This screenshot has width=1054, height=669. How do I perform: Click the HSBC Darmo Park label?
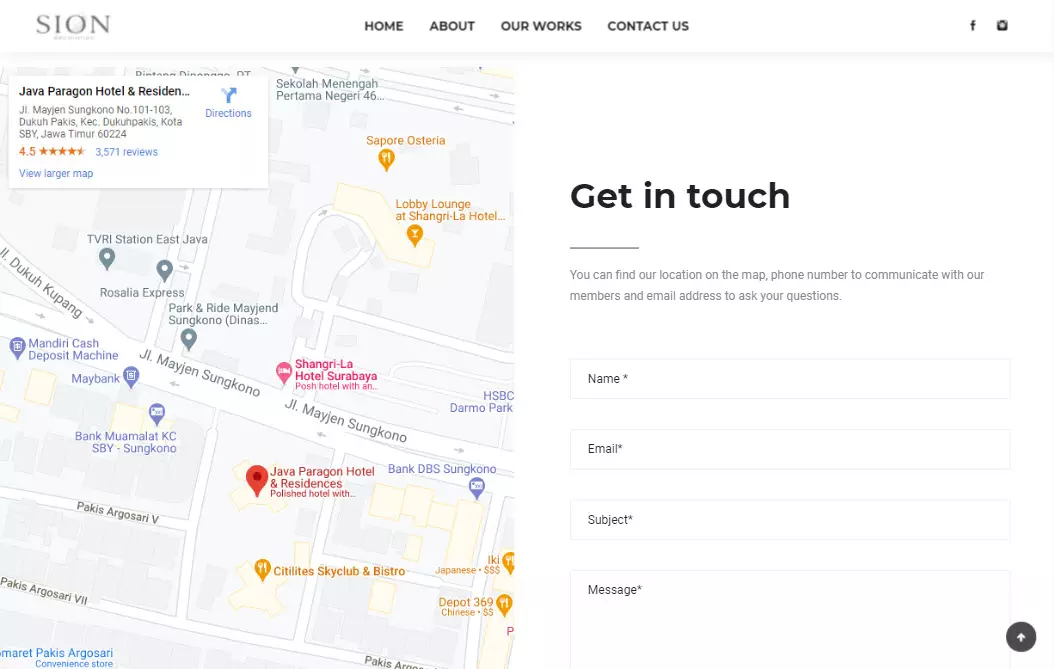click(x=481, y=402)
